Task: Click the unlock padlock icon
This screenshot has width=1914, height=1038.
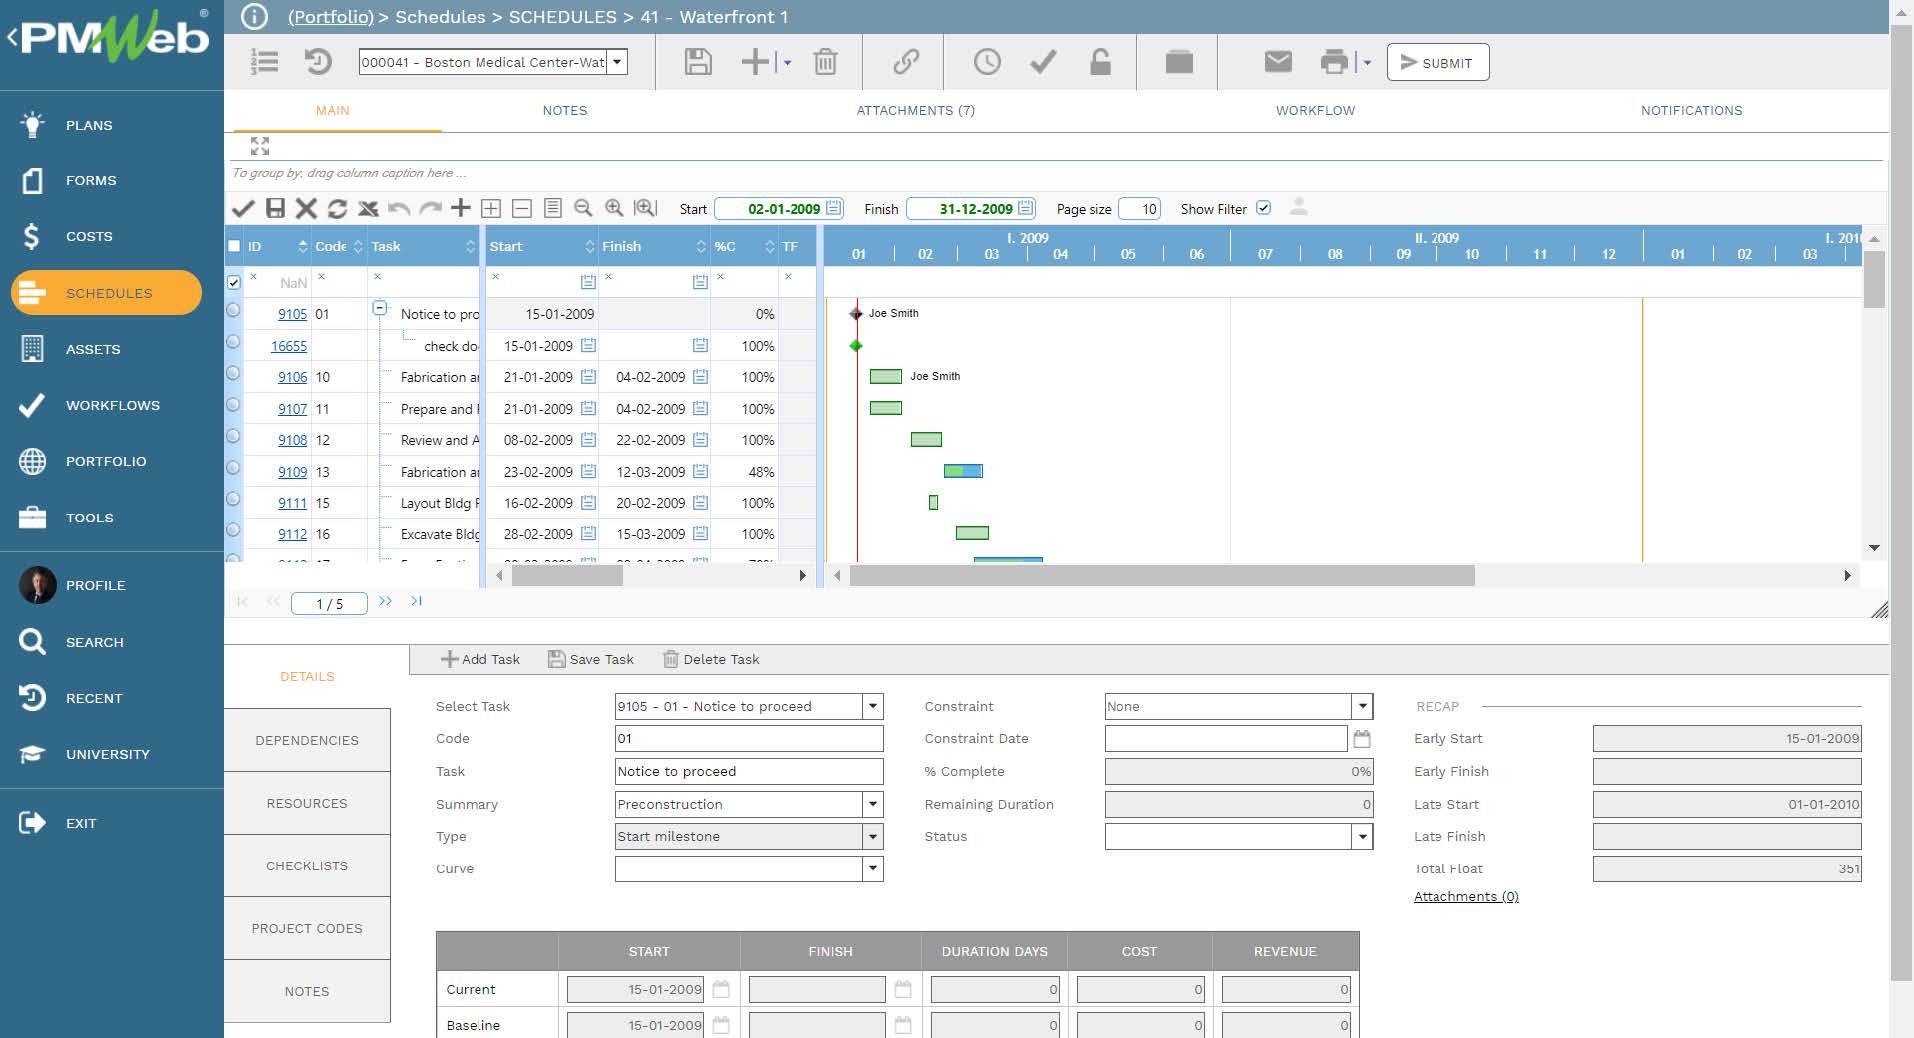Action: point(1100,62)
